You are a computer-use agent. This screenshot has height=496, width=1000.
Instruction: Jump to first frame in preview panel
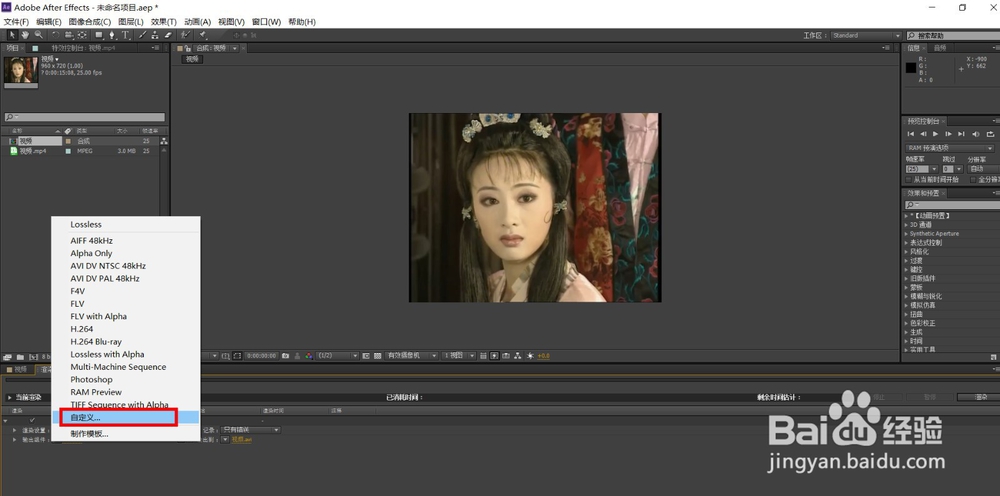[x=911, y=134]
